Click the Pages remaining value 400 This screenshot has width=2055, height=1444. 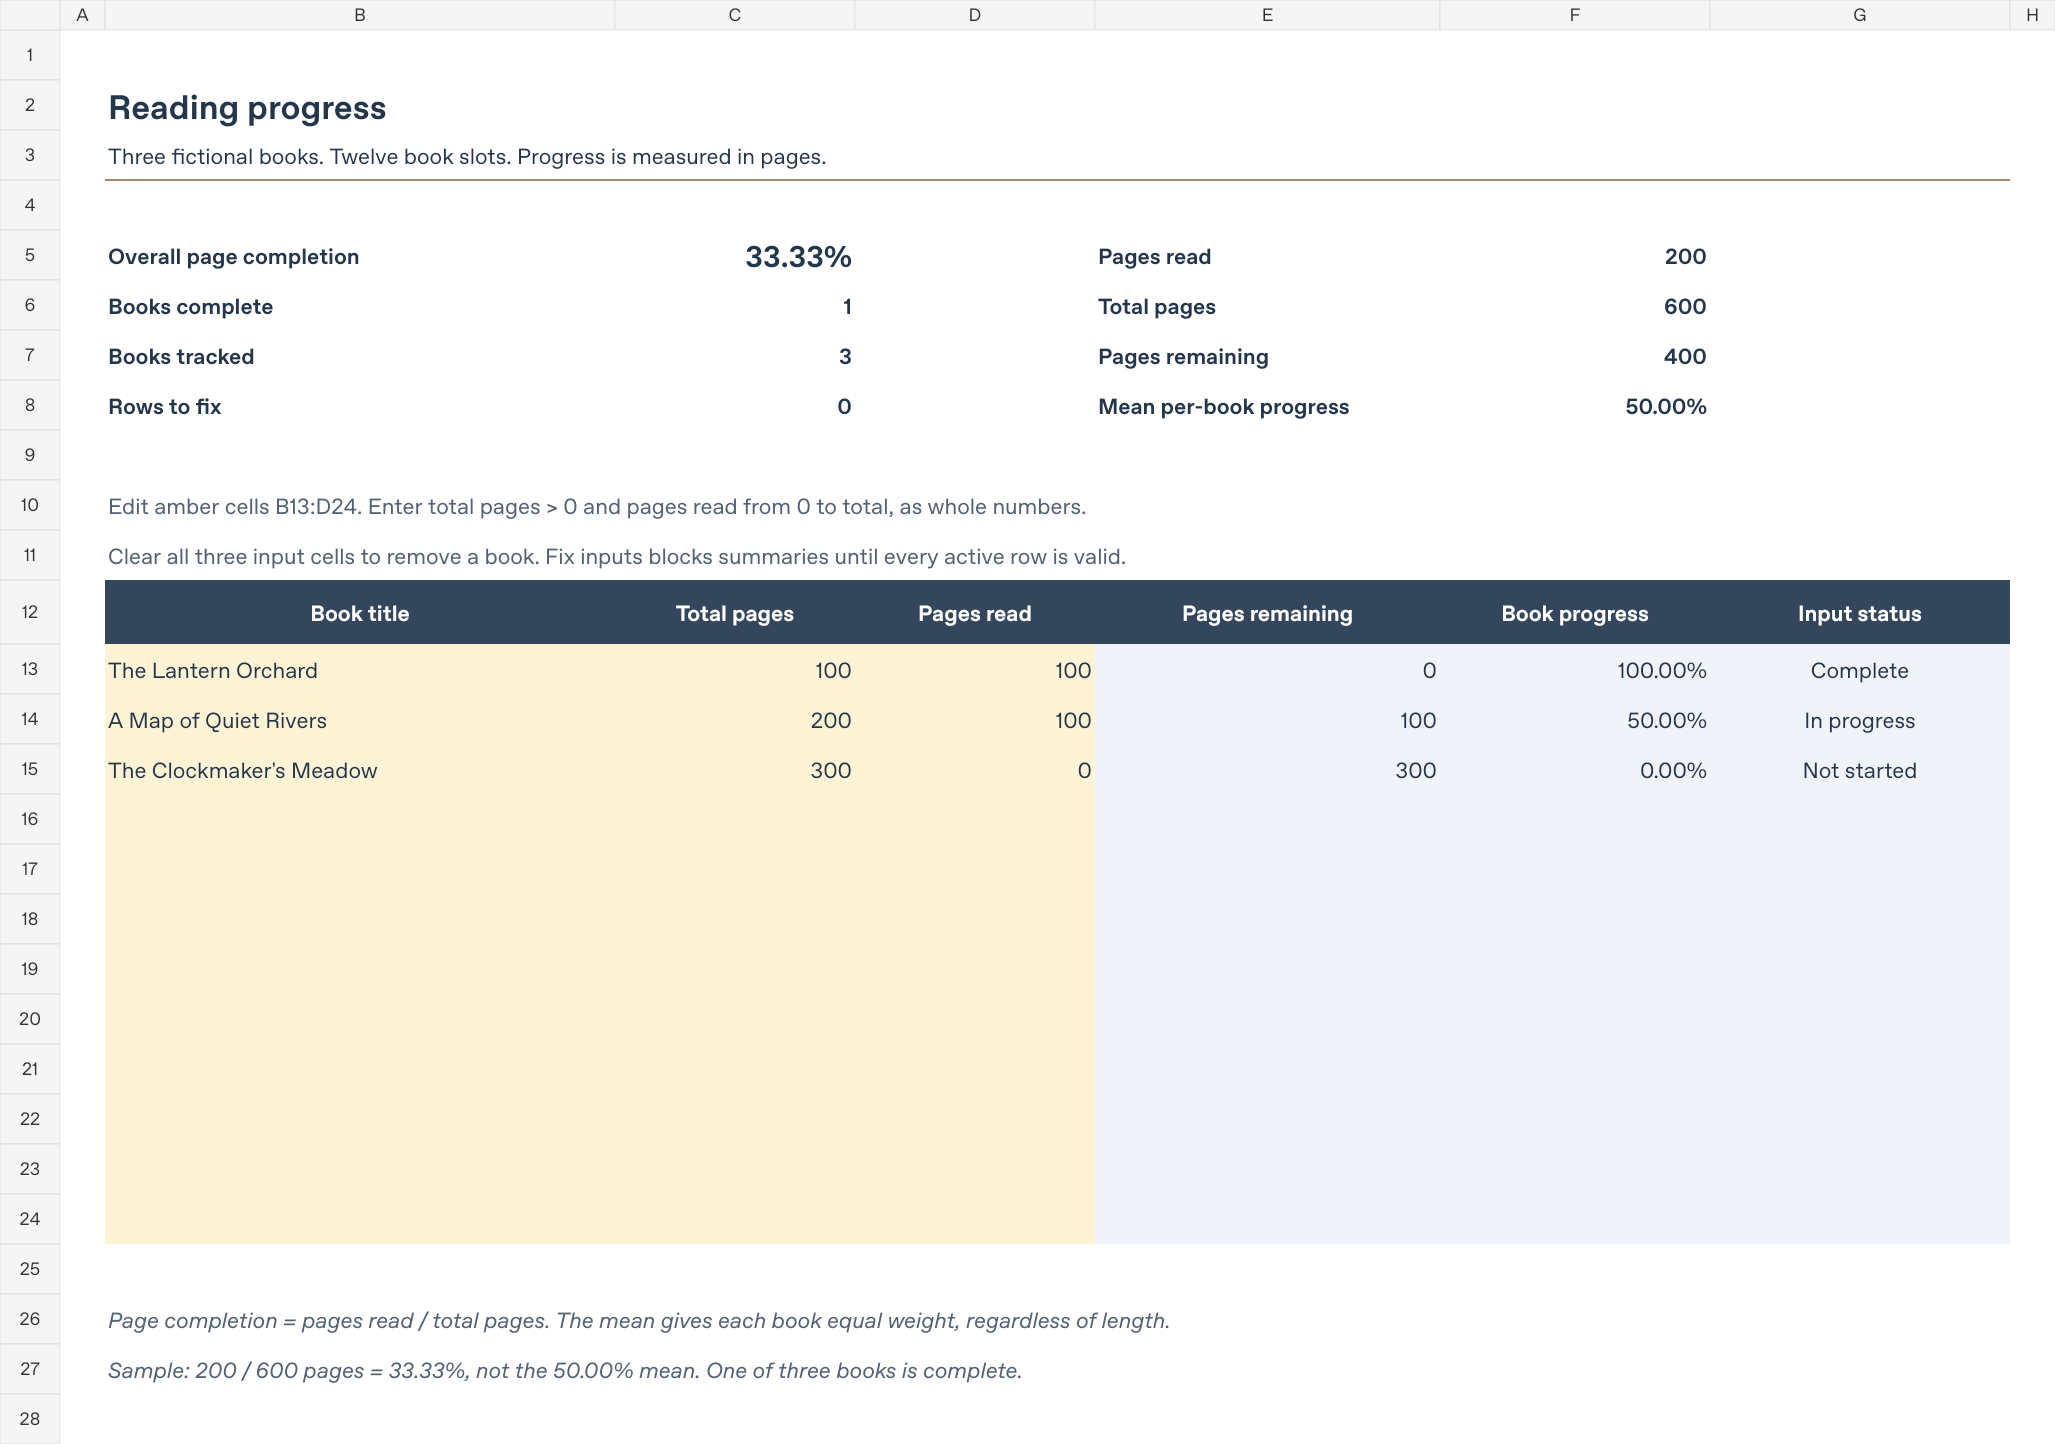coord(1685,357)
